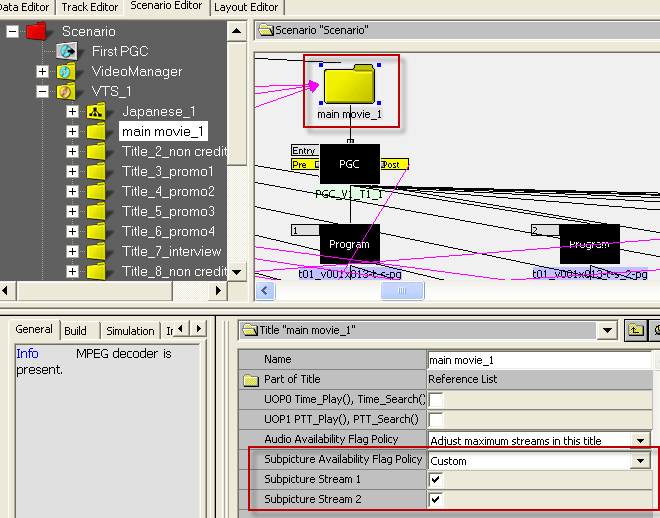660x518 pixels.
Task: Open Subpicture Availability Flag Policy dropdown
Action: (x=639, y=461)
